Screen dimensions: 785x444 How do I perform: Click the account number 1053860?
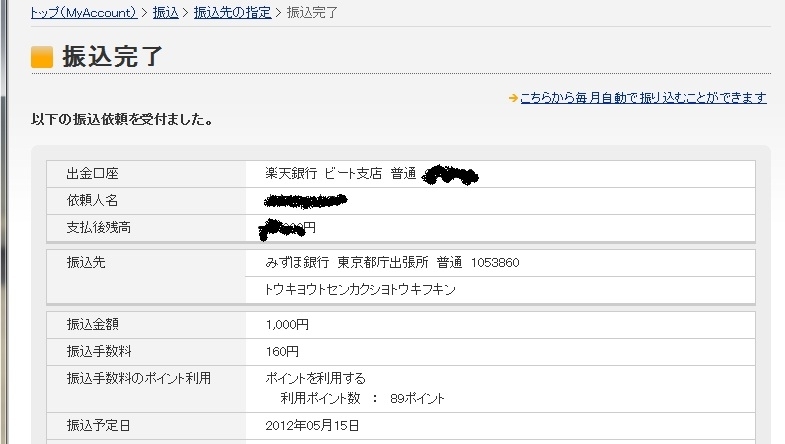coord(495,263)
